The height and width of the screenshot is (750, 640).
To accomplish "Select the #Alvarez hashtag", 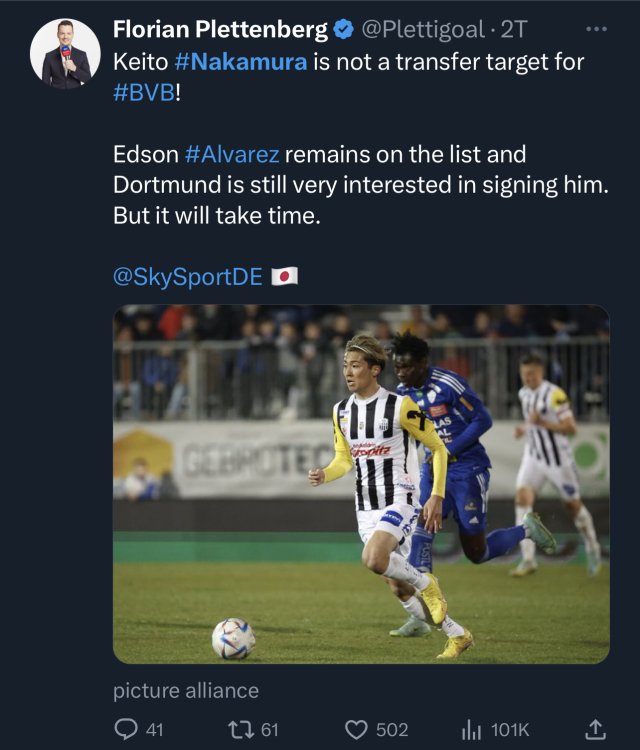I will tap(233, 155).
